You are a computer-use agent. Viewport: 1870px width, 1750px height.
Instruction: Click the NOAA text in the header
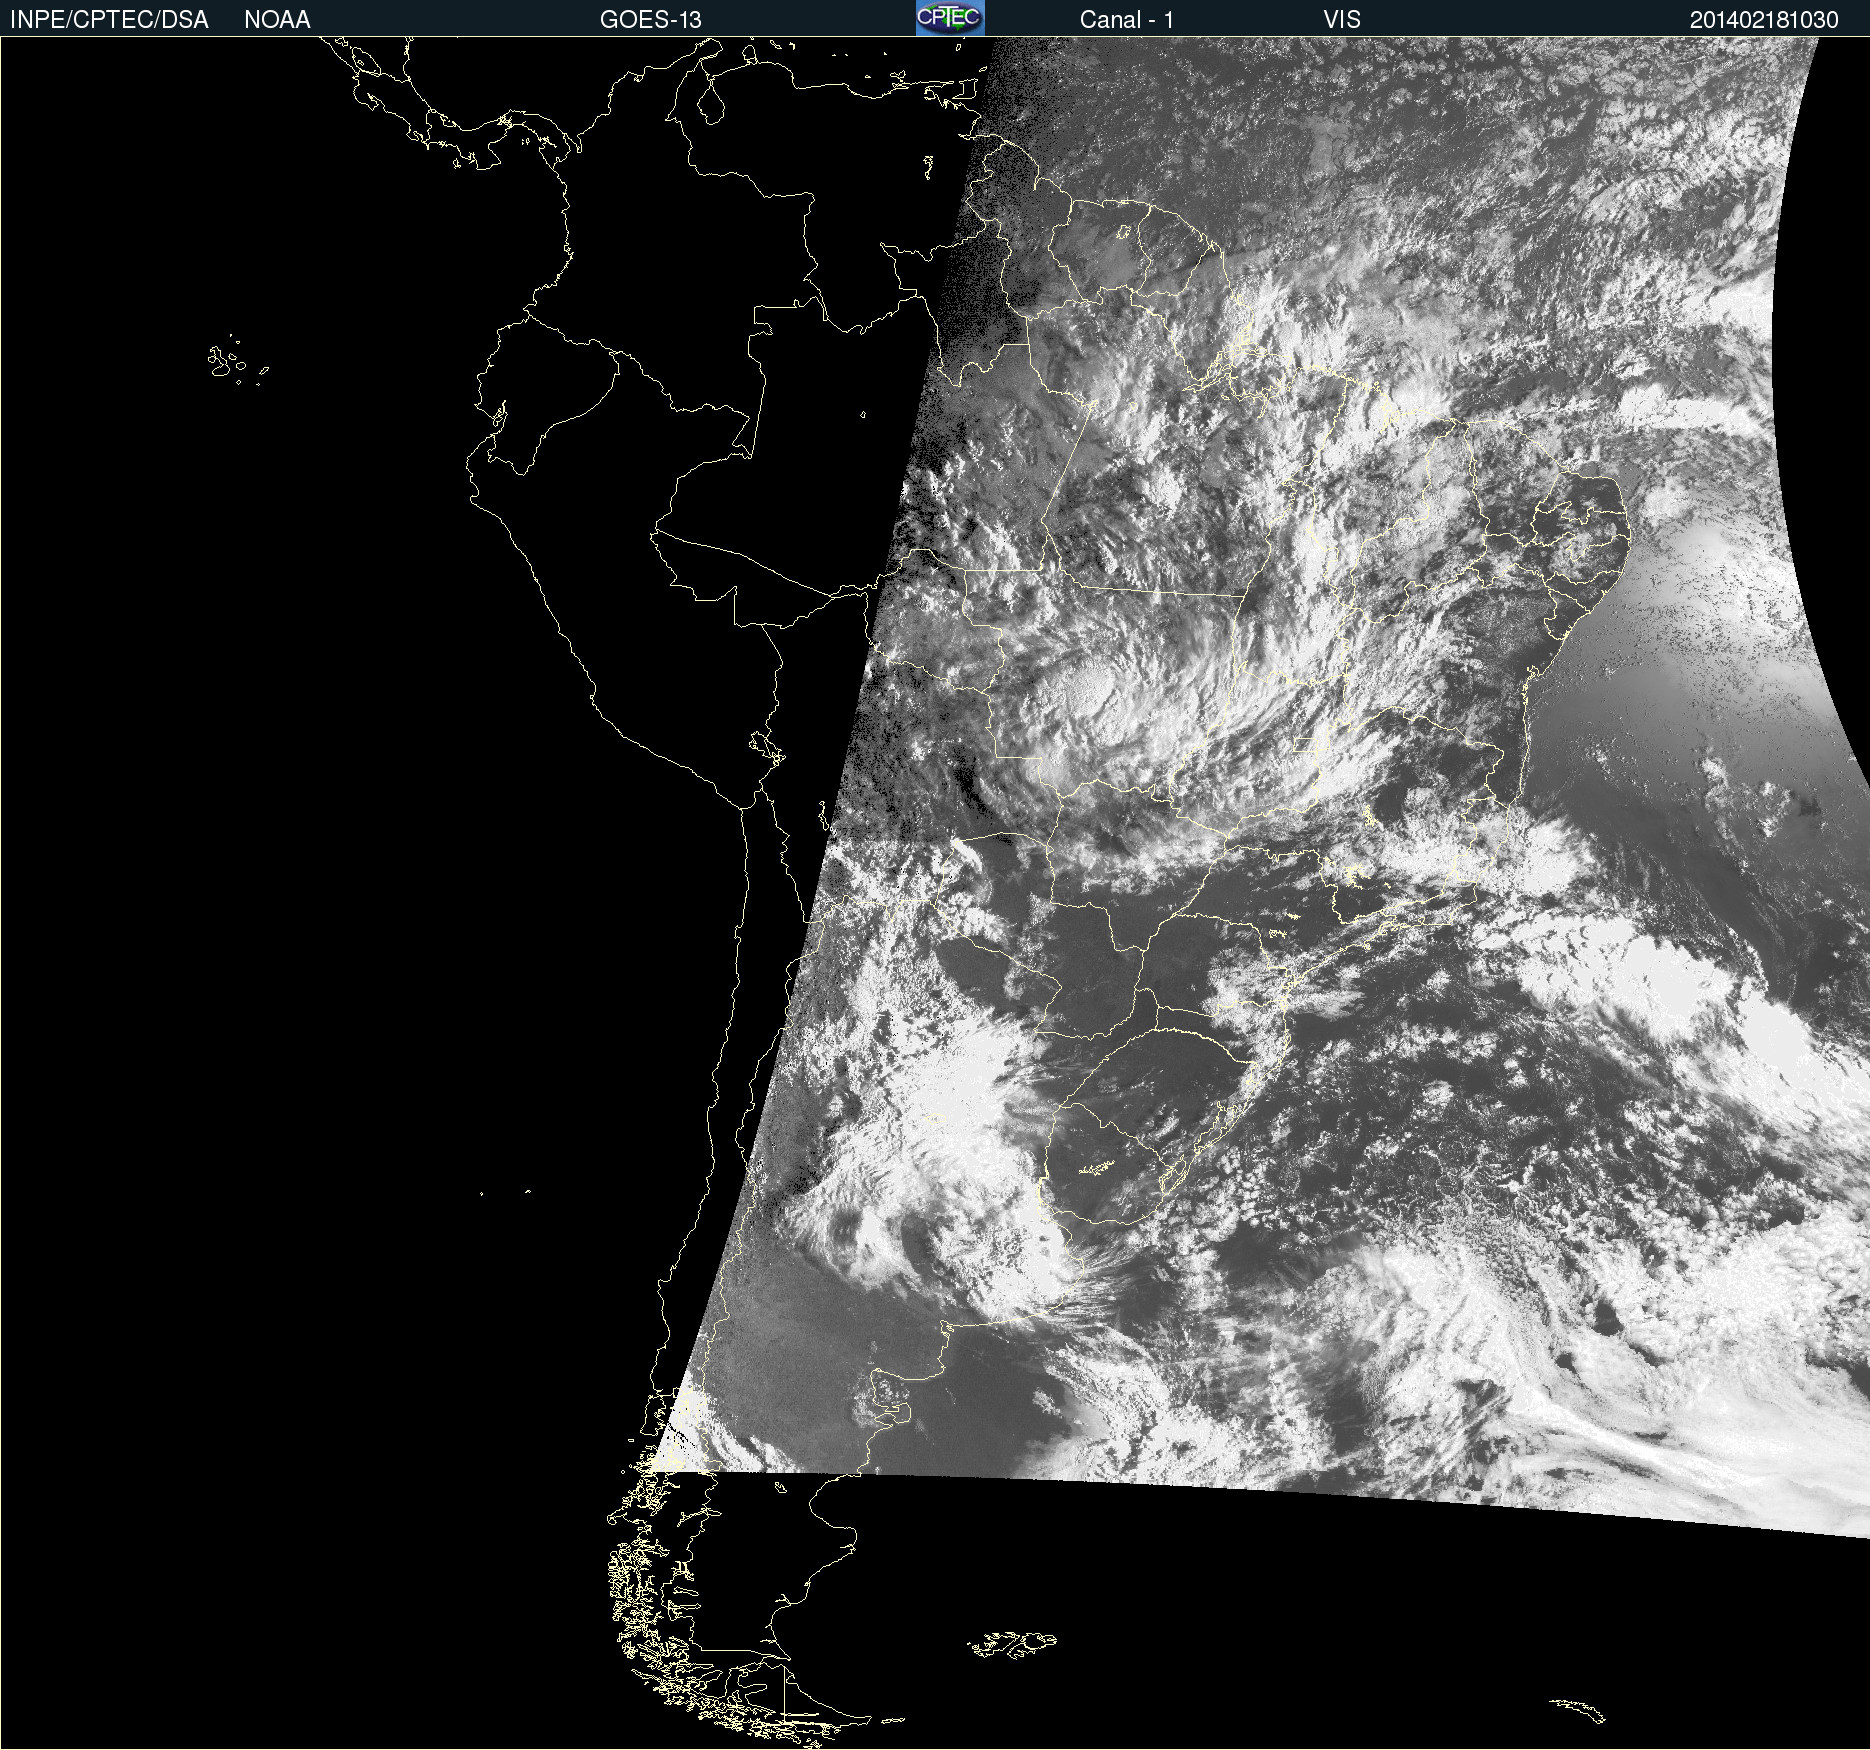point(277,20)
